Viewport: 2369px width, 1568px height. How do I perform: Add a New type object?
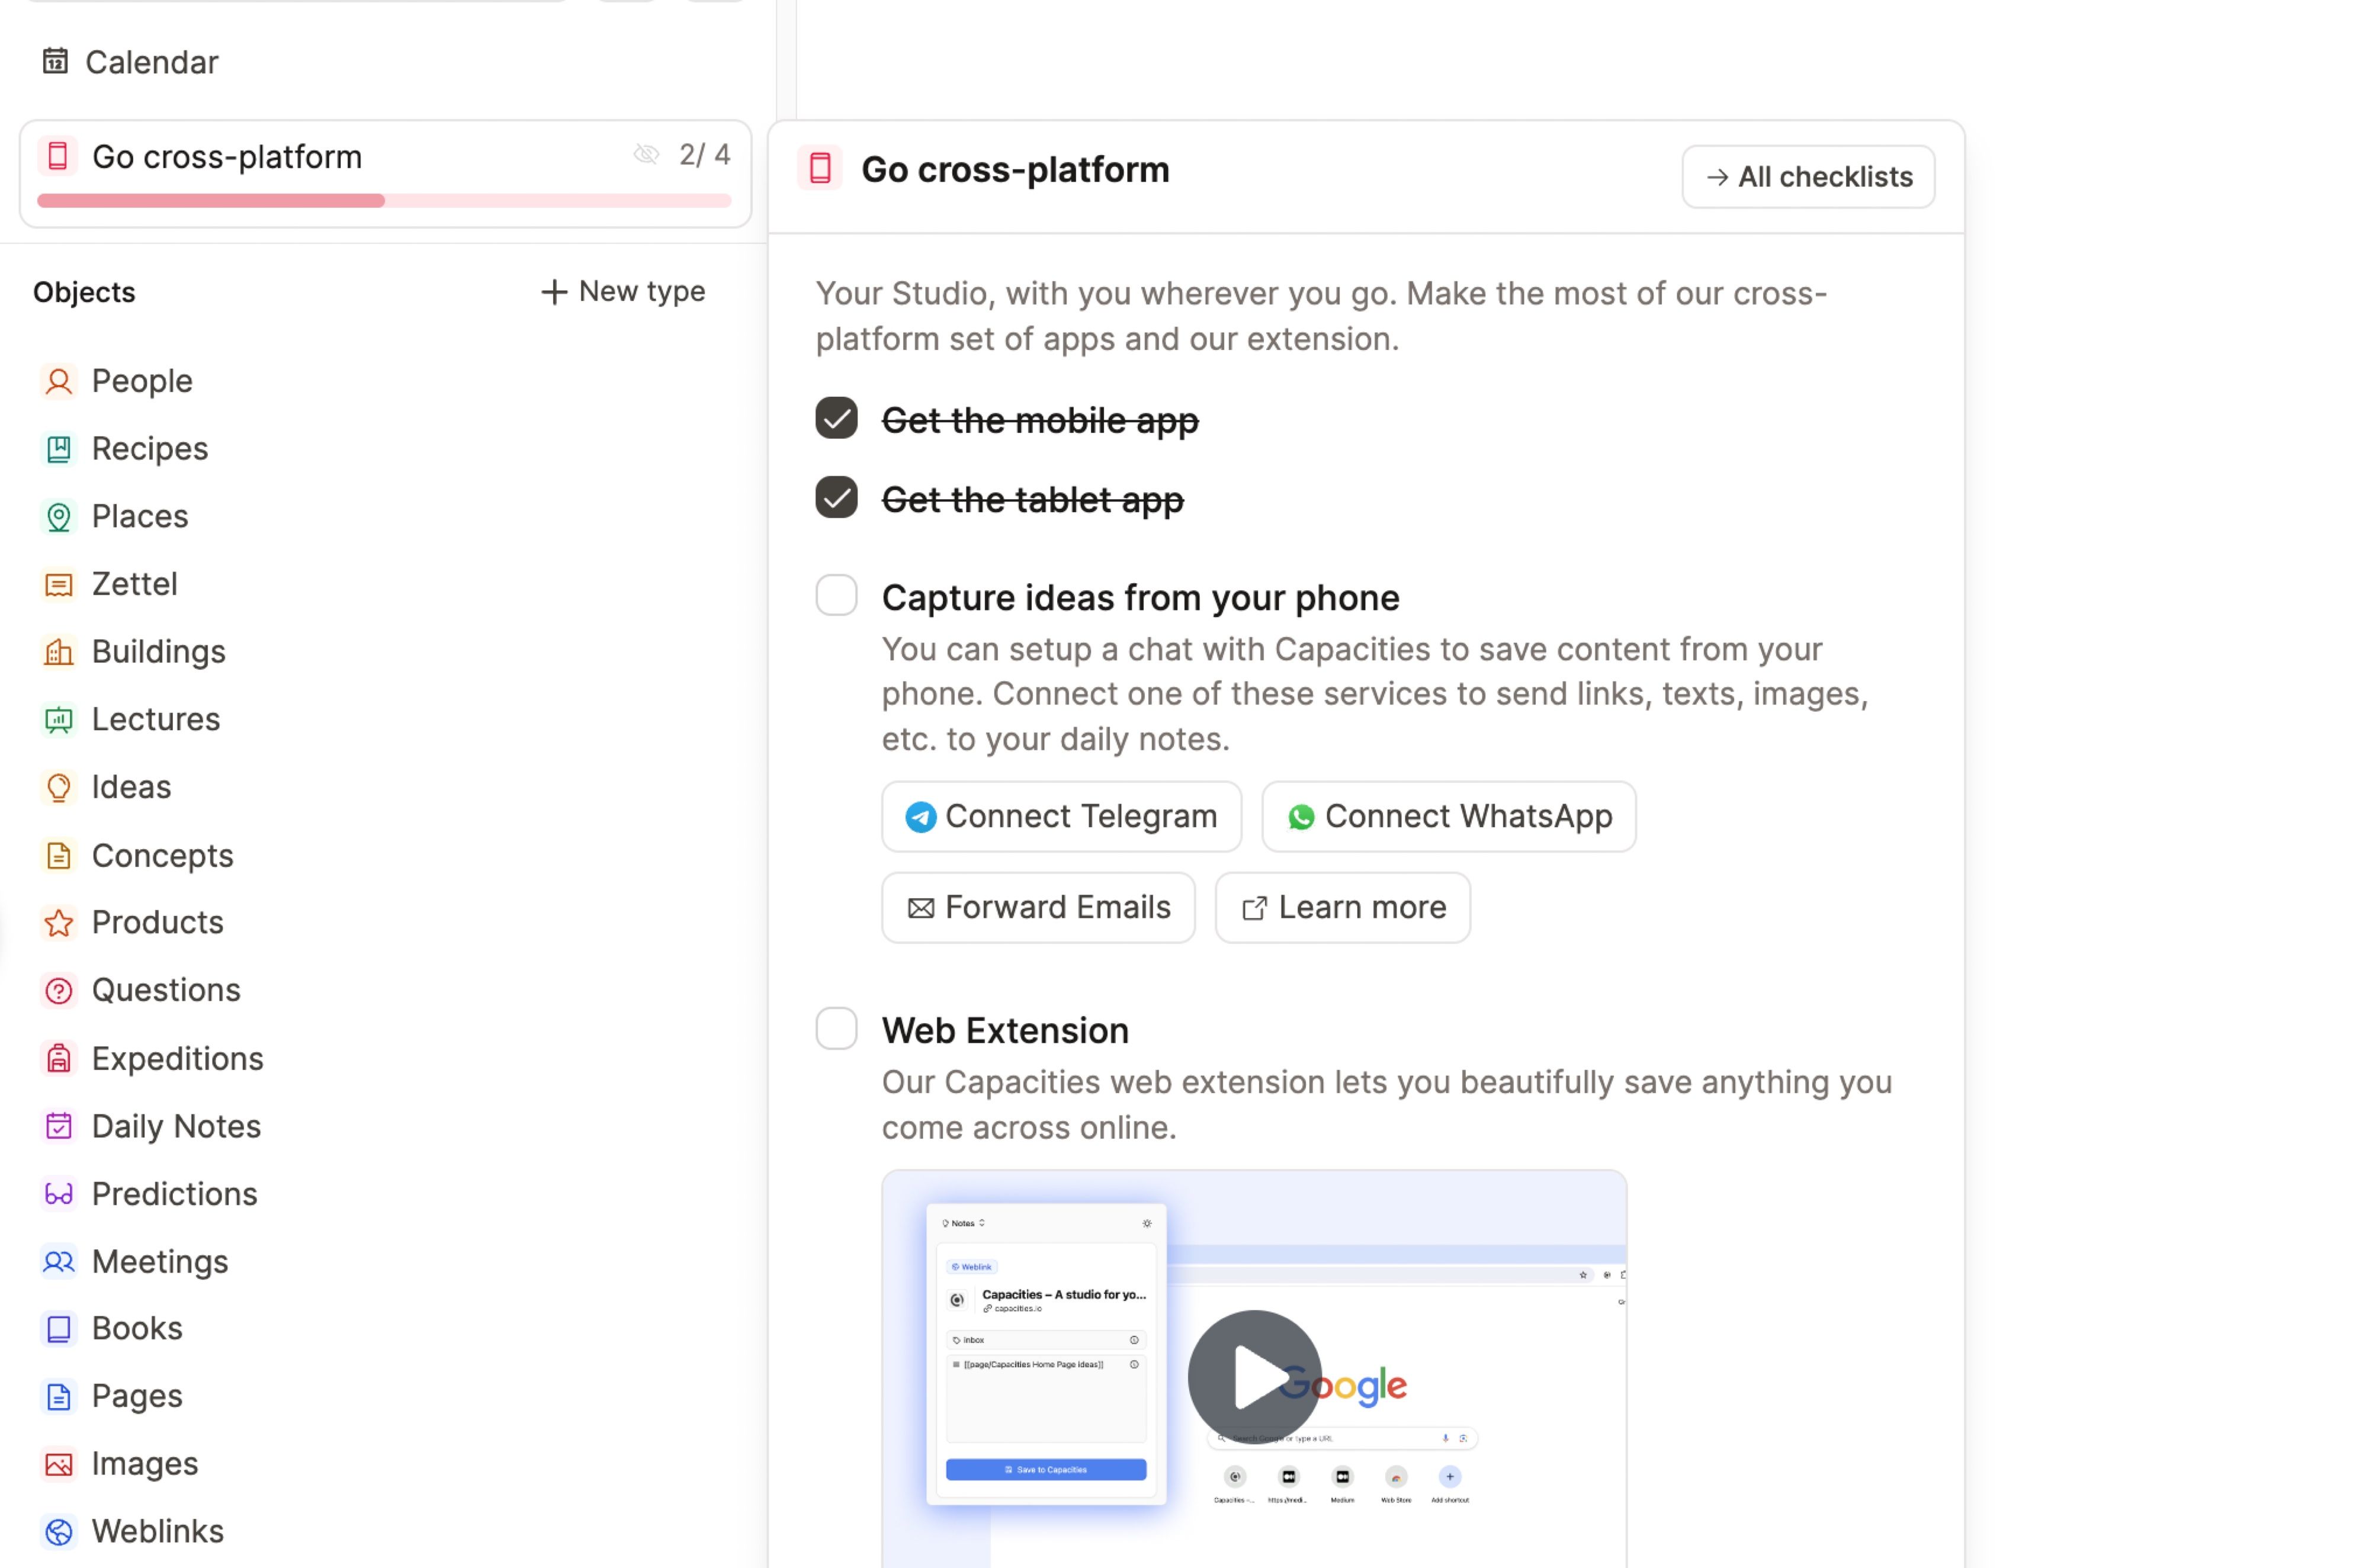click(x=623, y=292)
